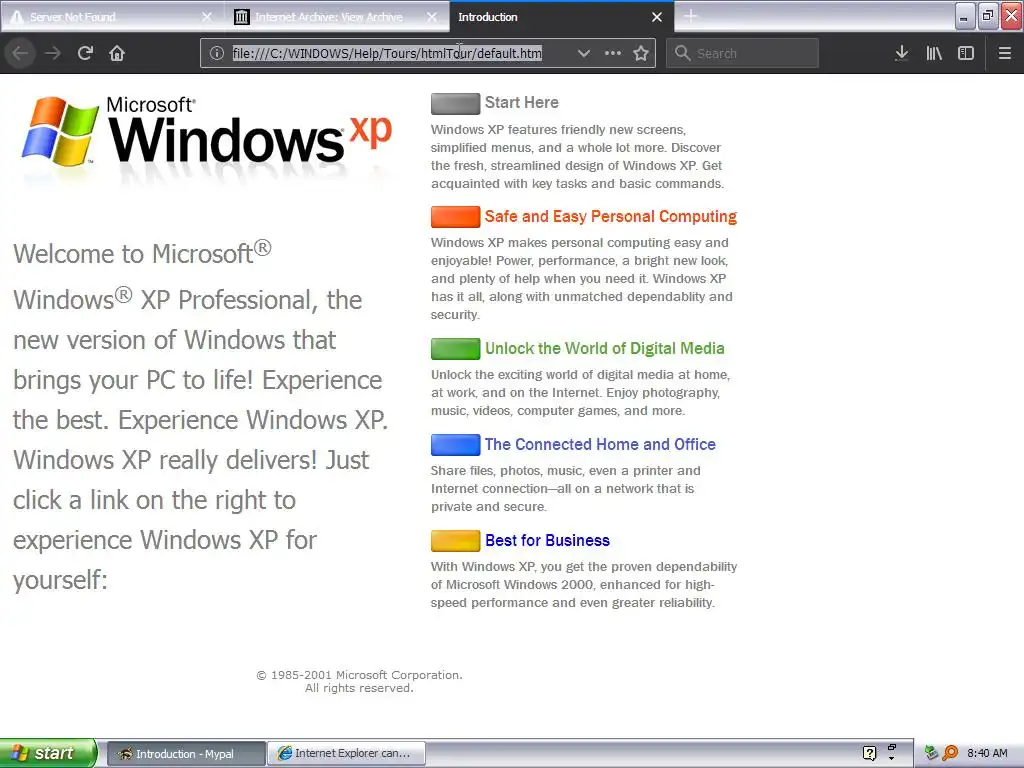The width and height of the screenshot is (1024, 768).
Task: Click the 'All rights reserved.' text
Action: tap(359, 688)
